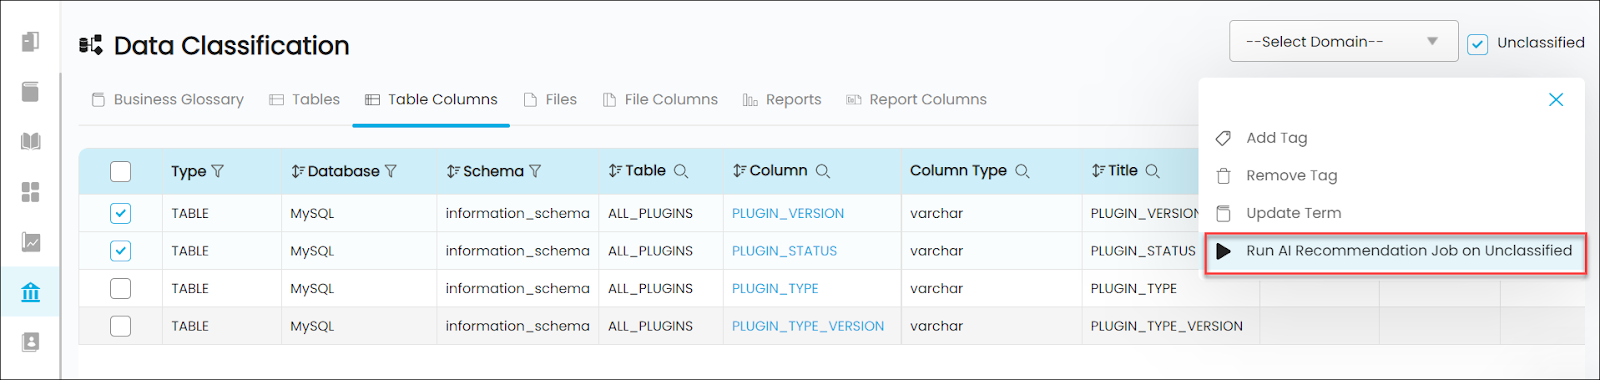Click the Type column filter icon
The width and height of the screenshot is (1600, 380).
point(218,171)
